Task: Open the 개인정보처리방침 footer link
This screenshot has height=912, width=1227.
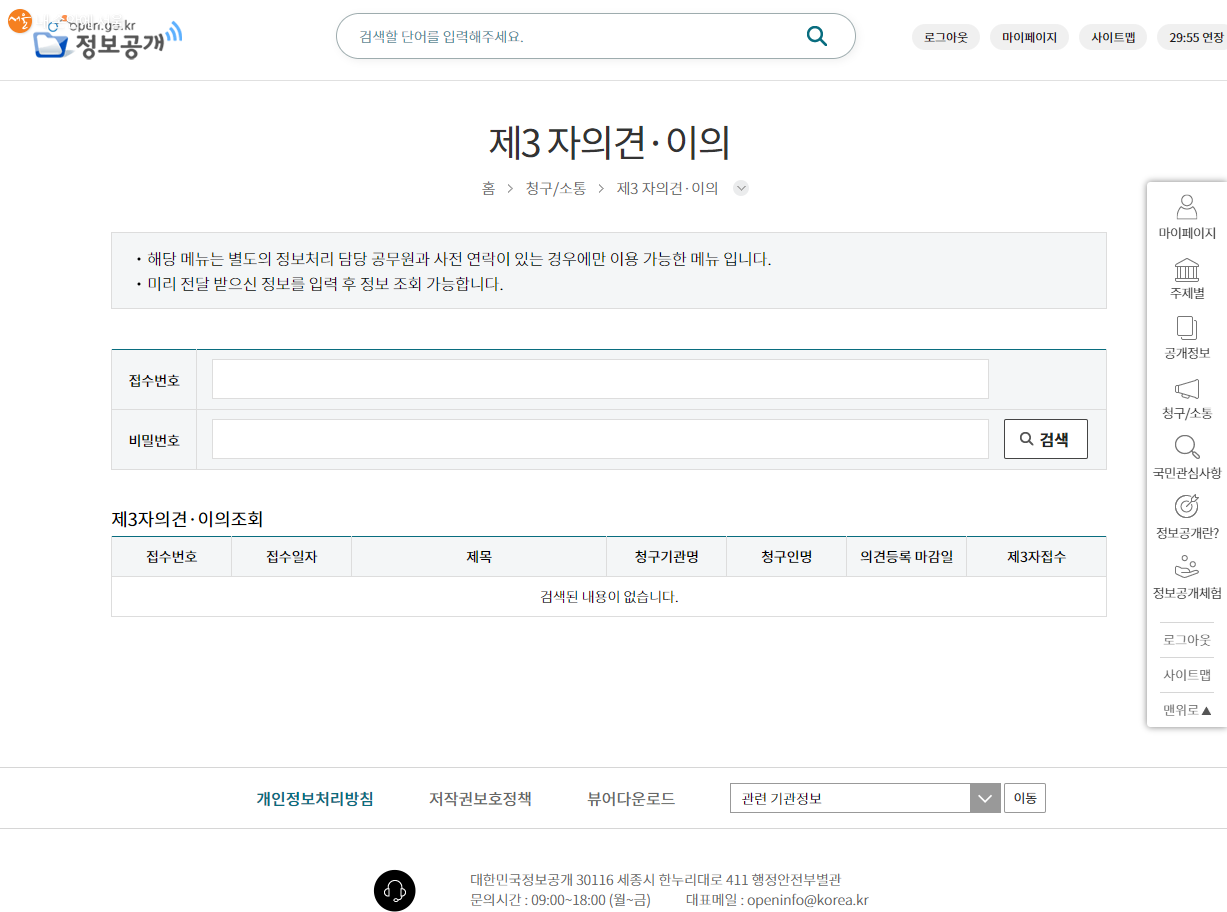Action: pos(315,798)
